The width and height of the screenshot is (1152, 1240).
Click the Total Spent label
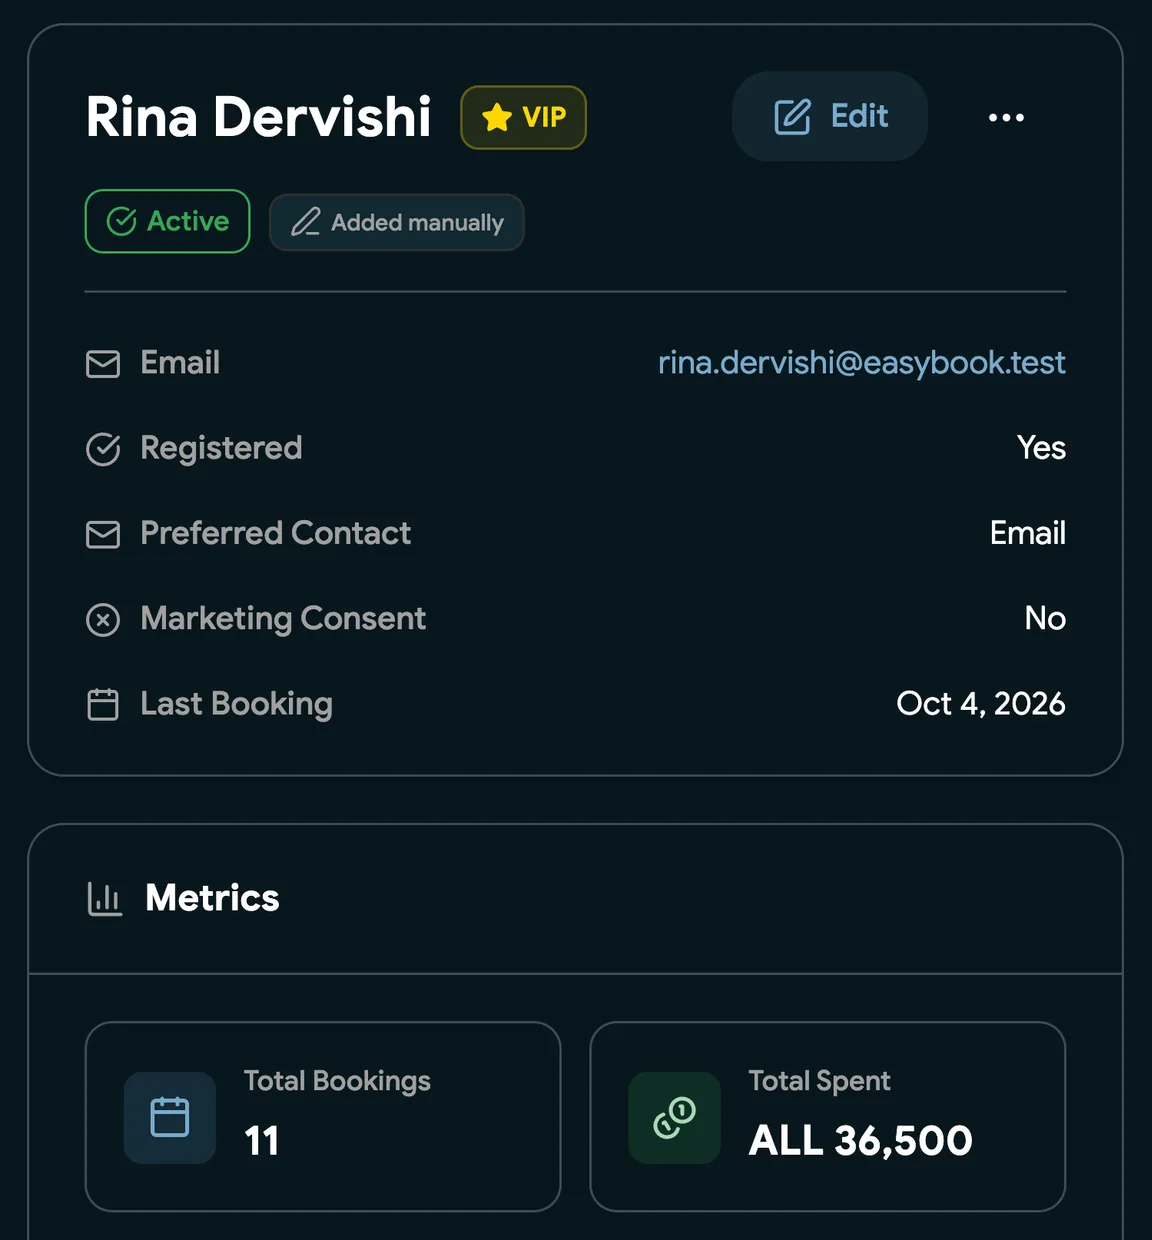coord(819,1081)
